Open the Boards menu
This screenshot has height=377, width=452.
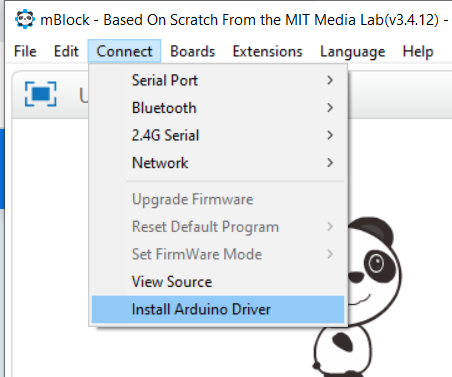coord(192,51)
